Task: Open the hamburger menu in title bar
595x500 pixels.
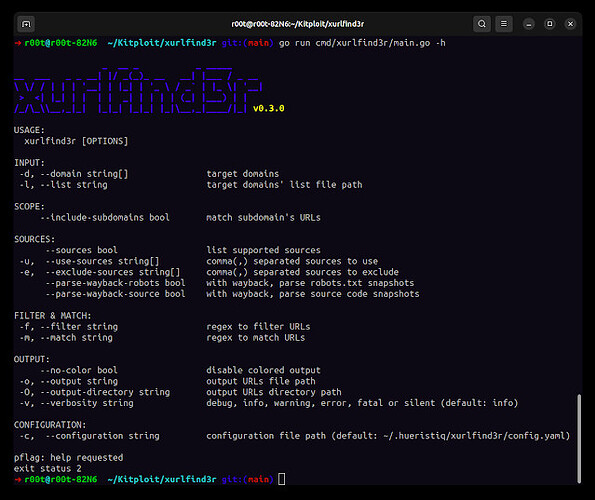Action: pos(504,24)
